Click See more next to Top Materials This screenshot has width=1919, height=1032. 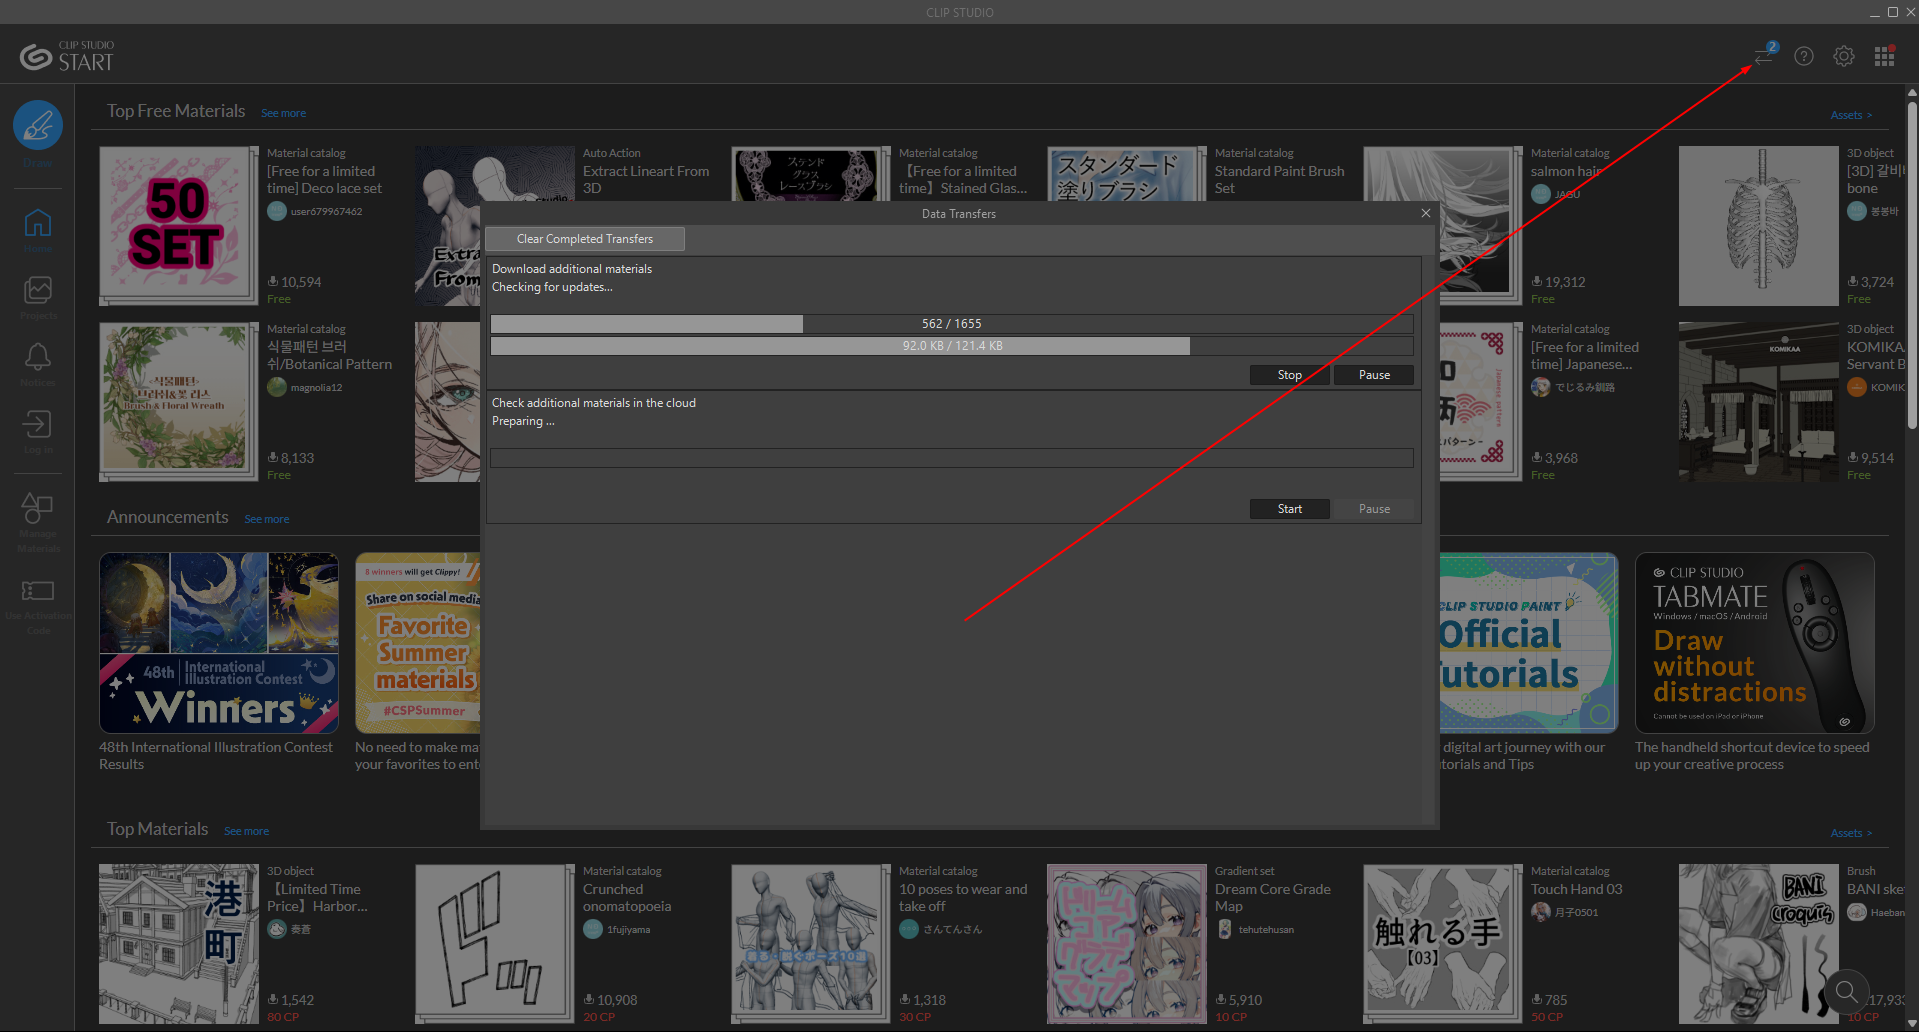point(247,831)
